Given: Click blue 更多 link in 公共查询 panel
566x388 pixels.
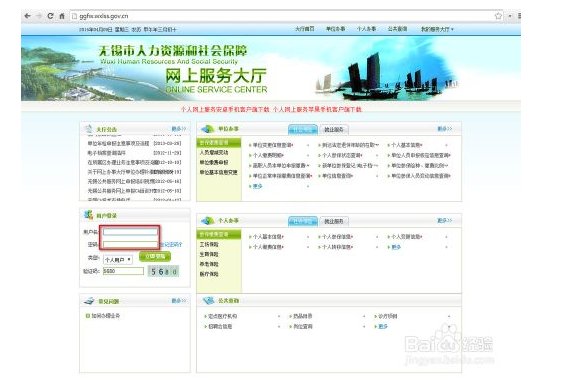Looking at the screenshot, I should coord(383,326).
